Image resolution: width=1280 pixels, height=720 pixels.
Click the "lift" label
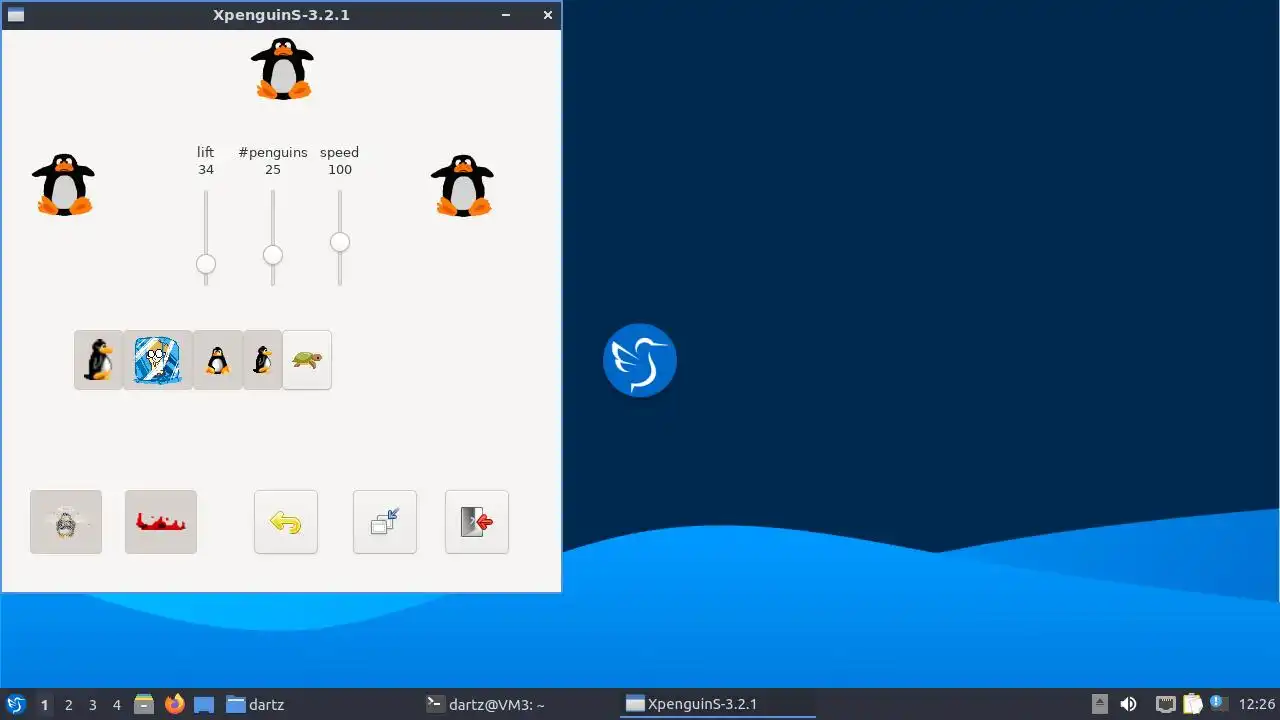205,152
